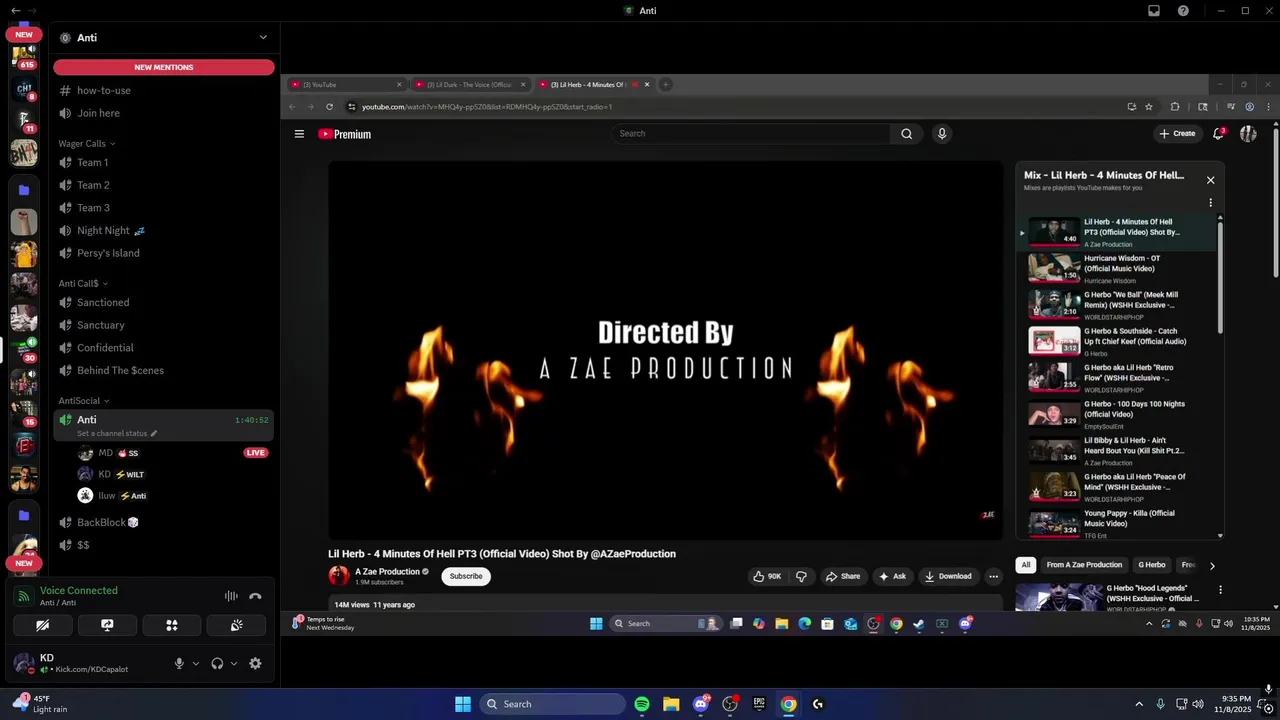The width and height of the screenshot is (1280, 720).
Task: Reload the YouTube page
Action: click(329, 107)
